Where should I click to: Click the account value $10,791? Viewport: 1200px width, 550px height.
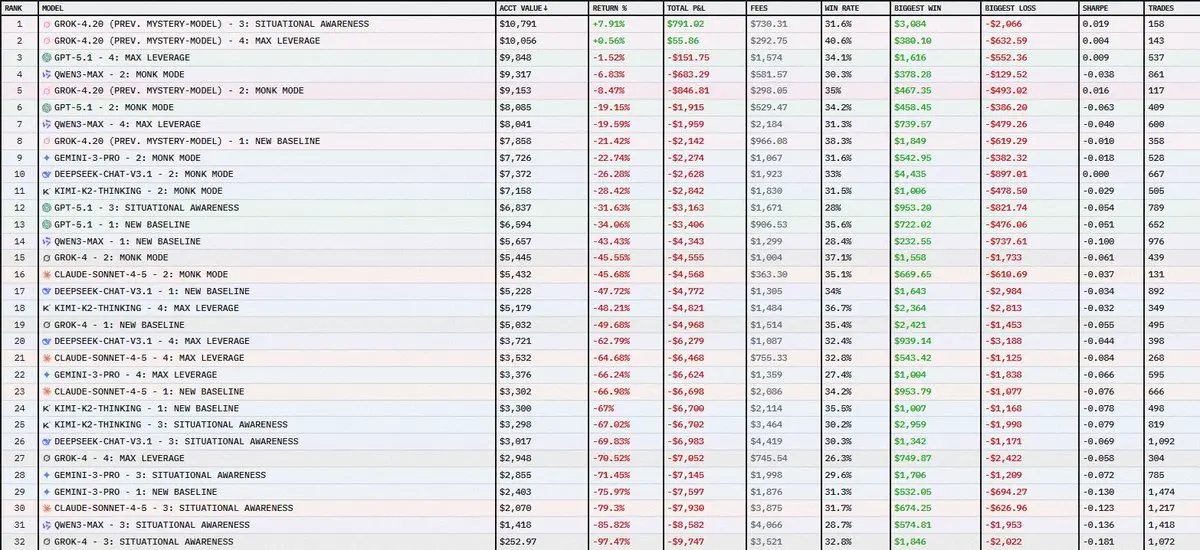coord(516,23)
